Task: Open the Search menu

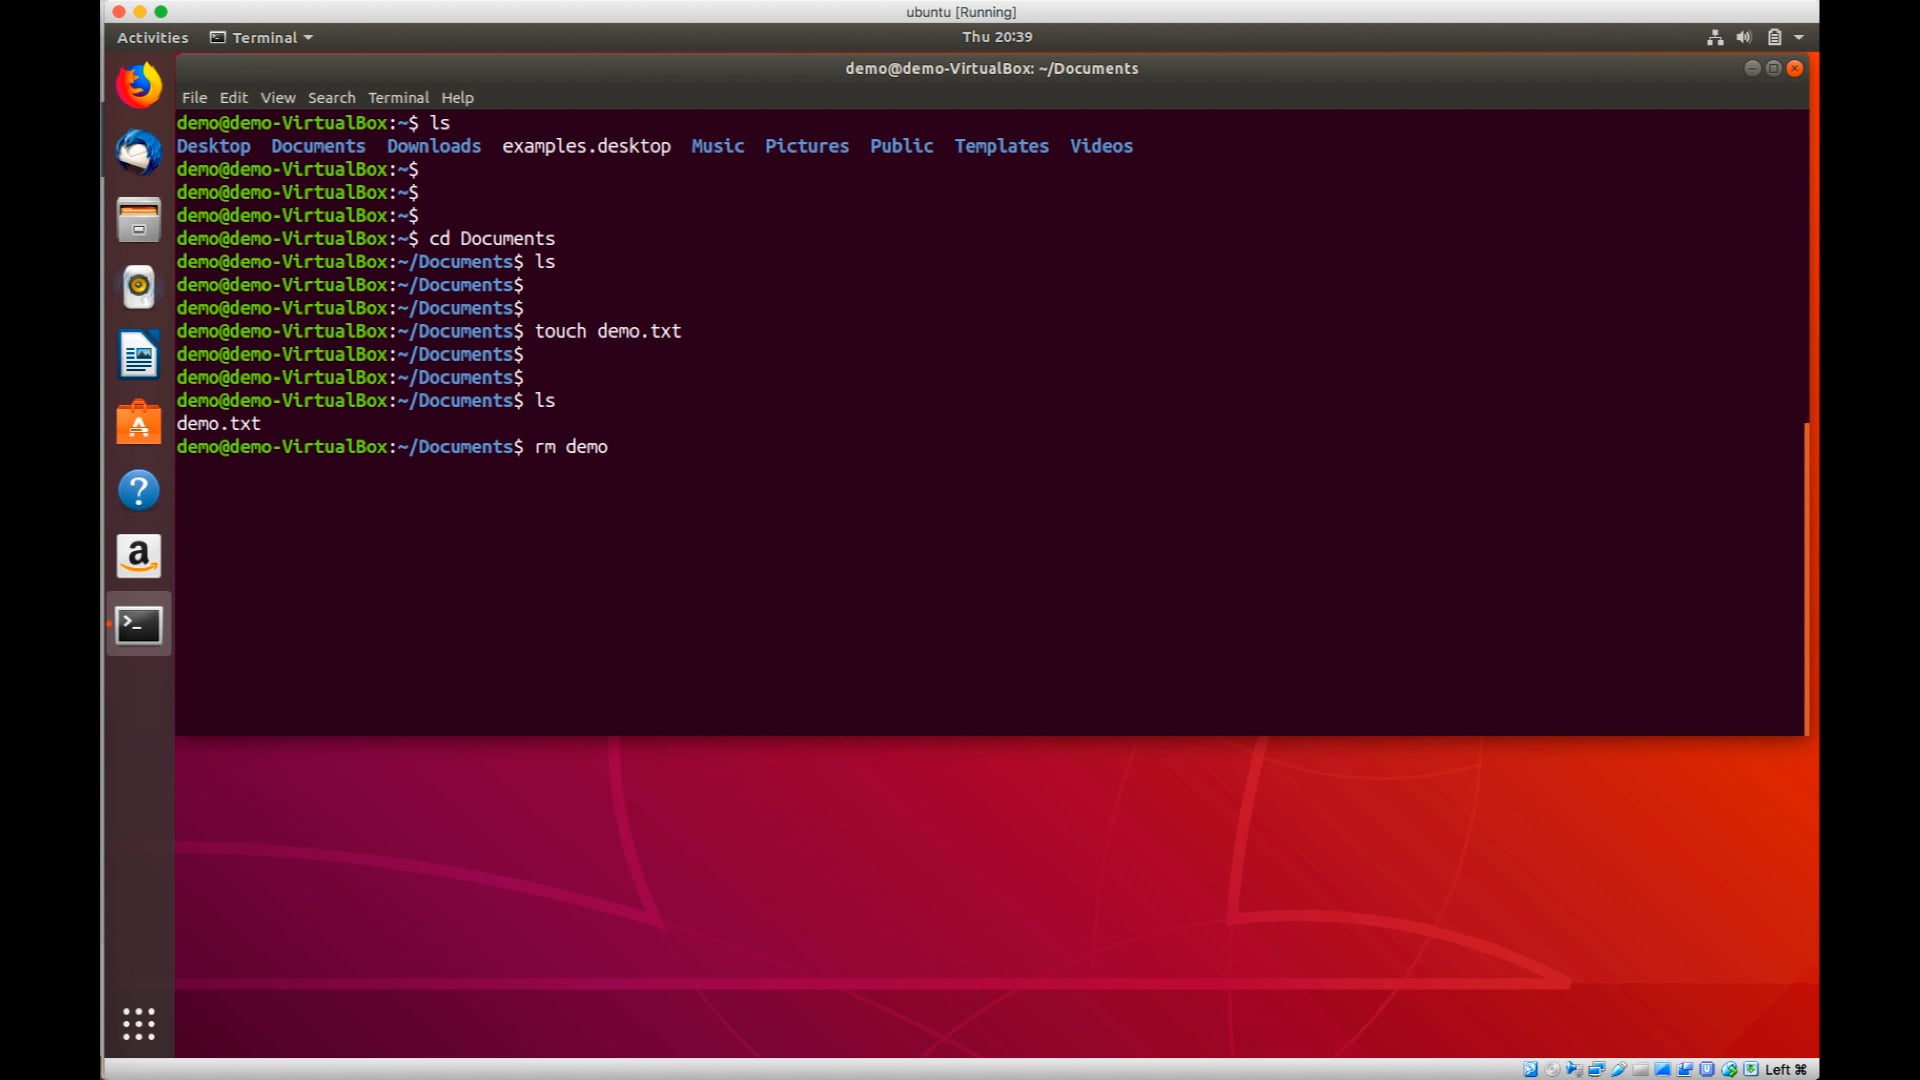Action: point(331,98)
